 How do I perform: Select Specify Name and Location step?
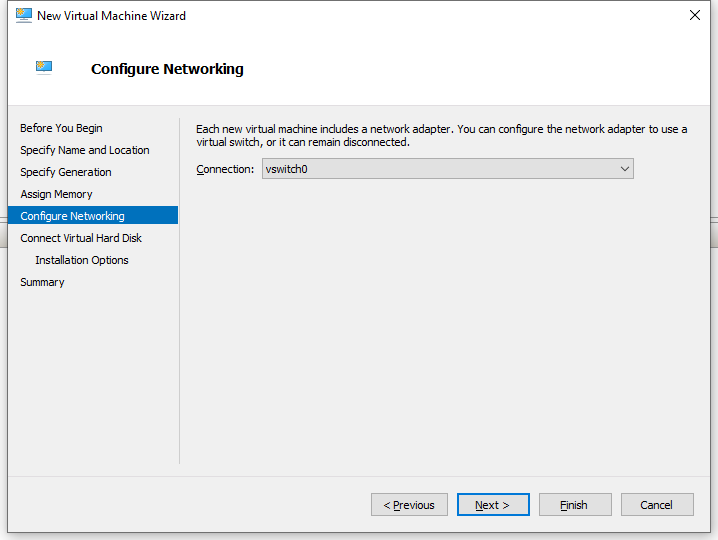click(x=85, y=150)
